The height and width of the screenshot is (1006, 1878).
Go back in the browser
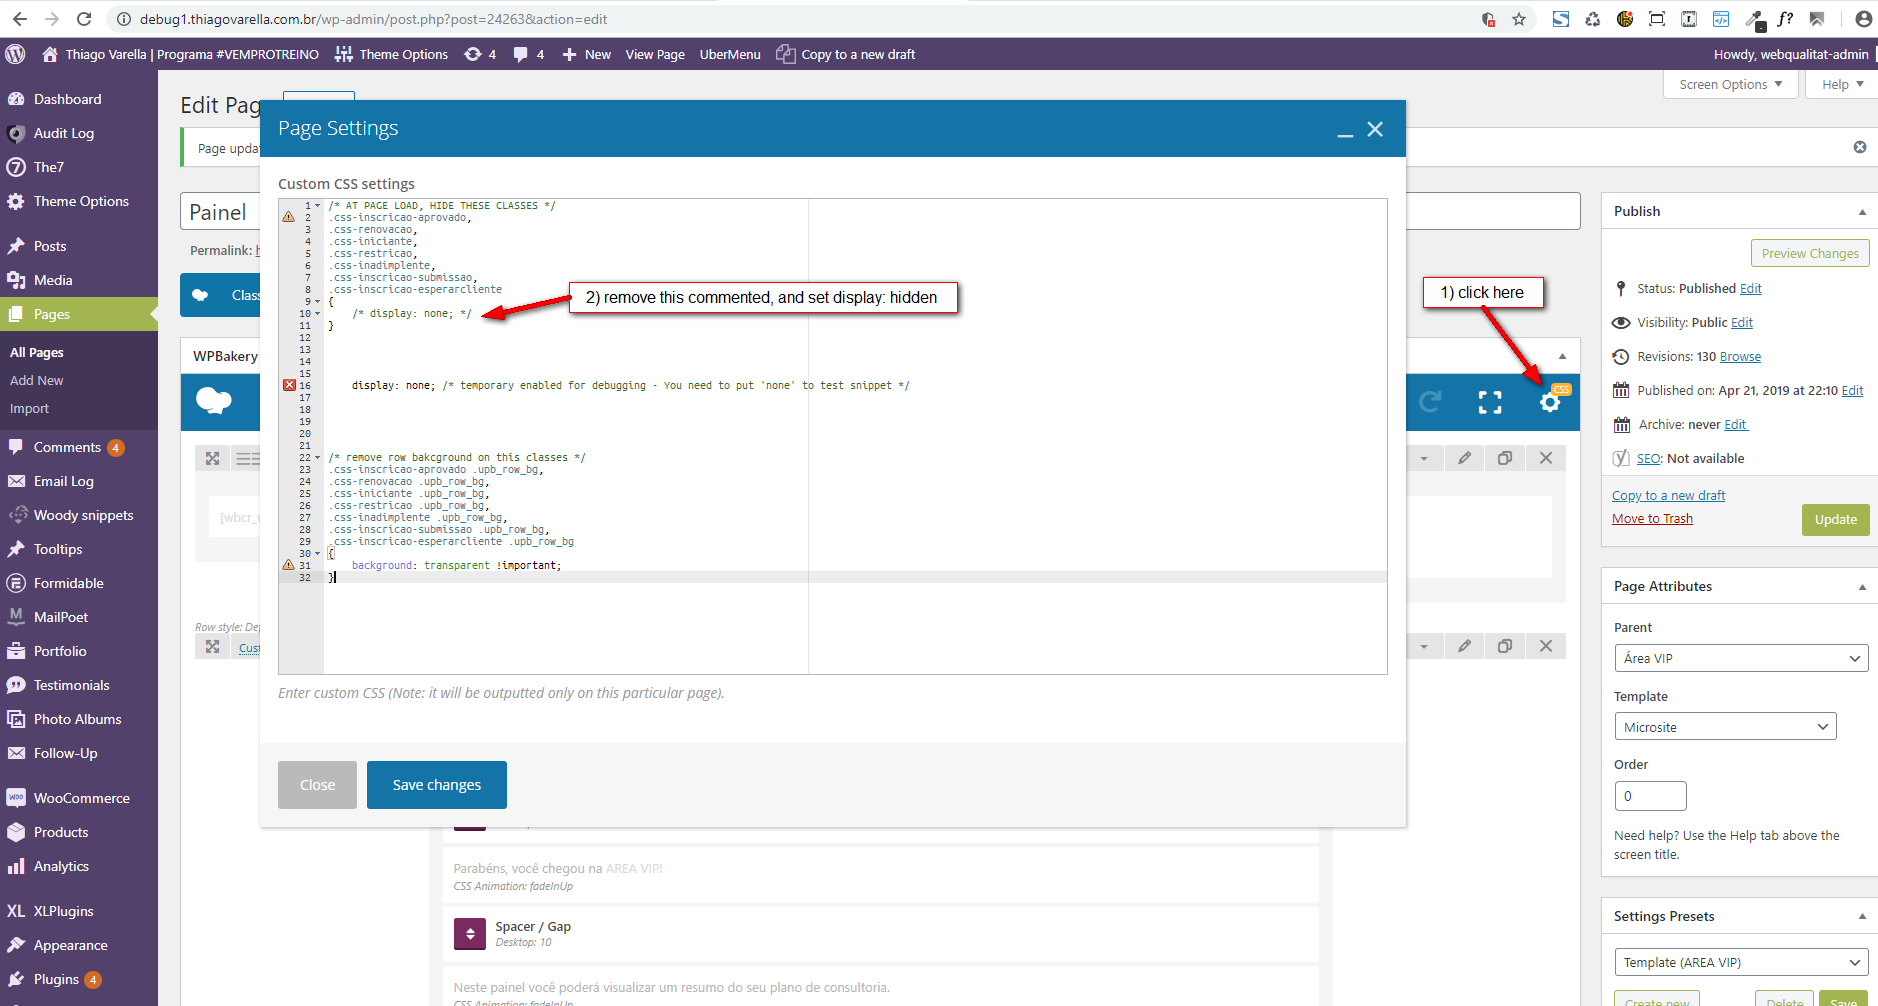coord(20,19)
